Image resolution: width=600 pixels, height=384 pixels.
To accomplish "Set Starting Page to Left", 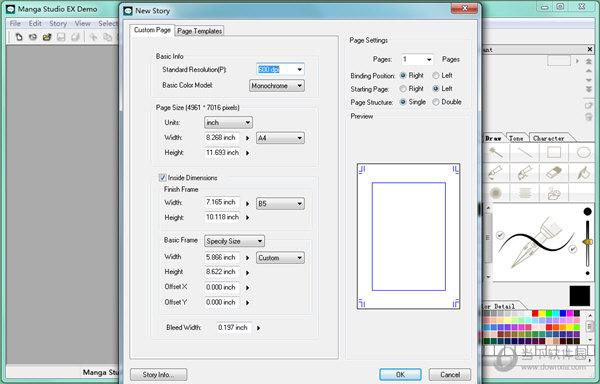I will 435,89.
